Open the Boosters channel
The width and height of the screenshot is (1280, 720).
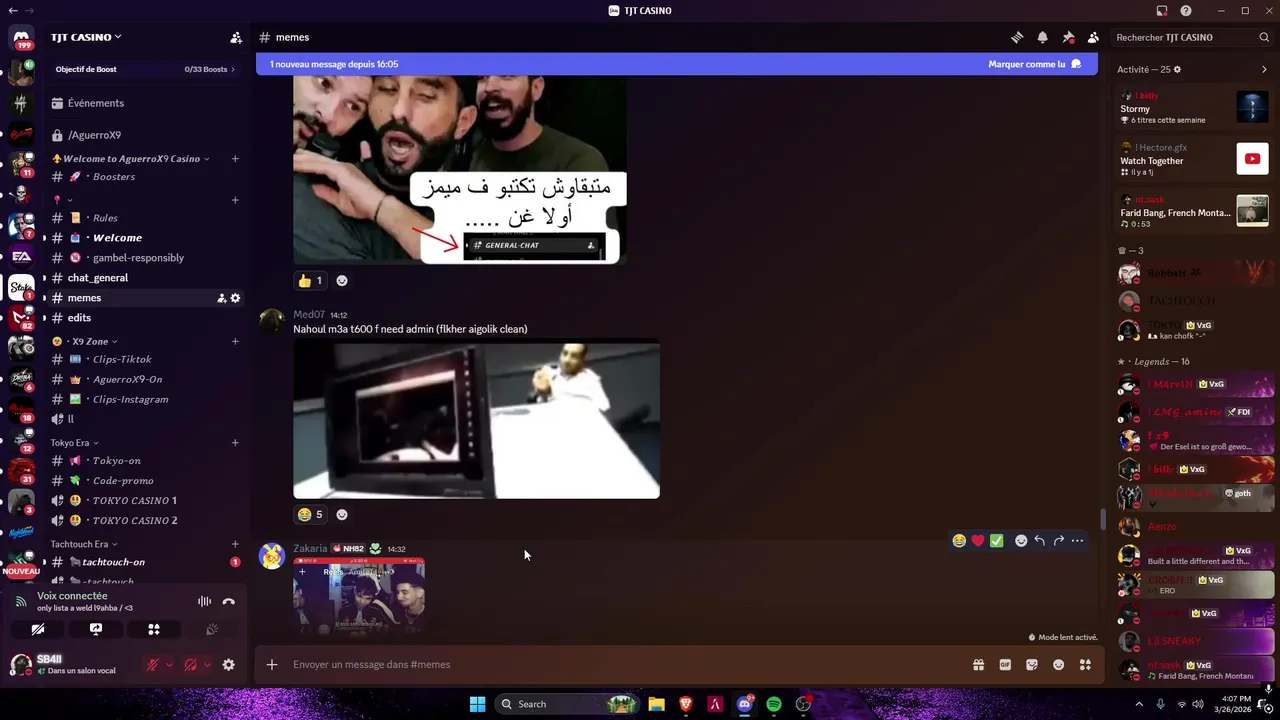113,177
